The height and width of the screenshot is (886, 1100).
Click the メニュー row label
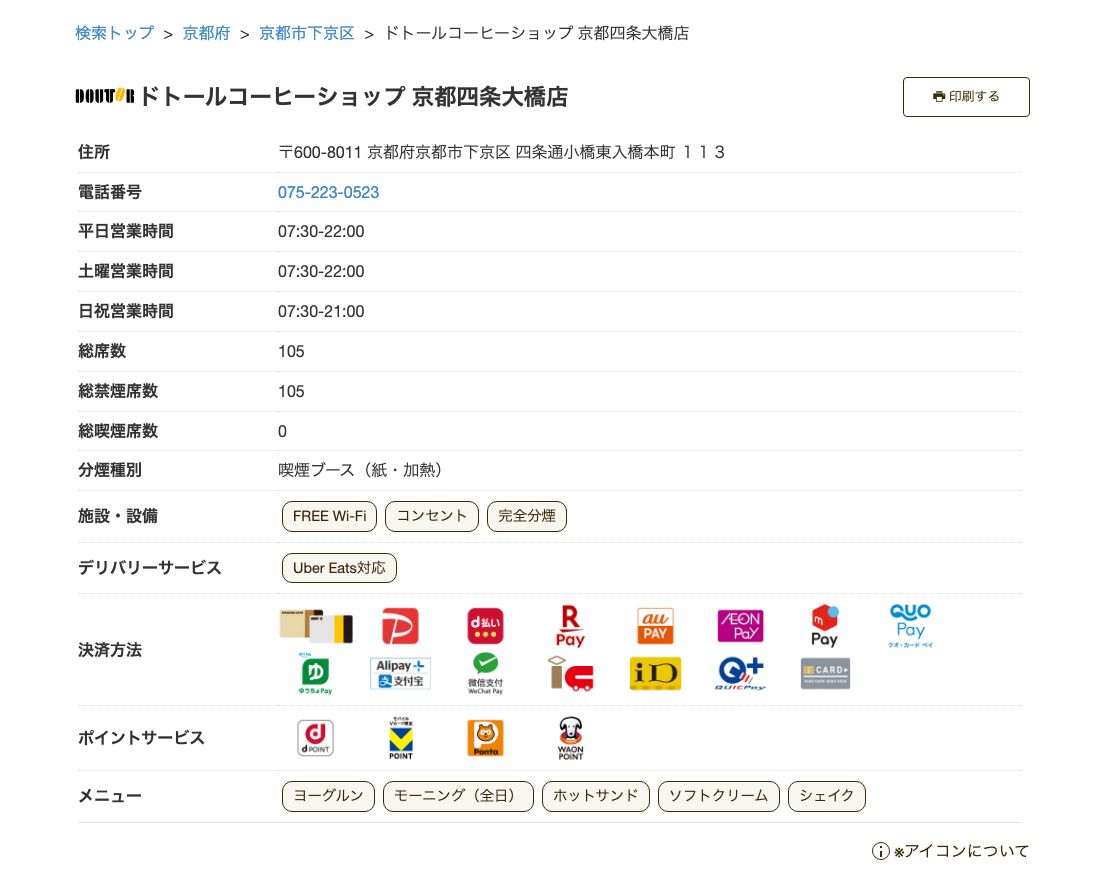point(109,796)
